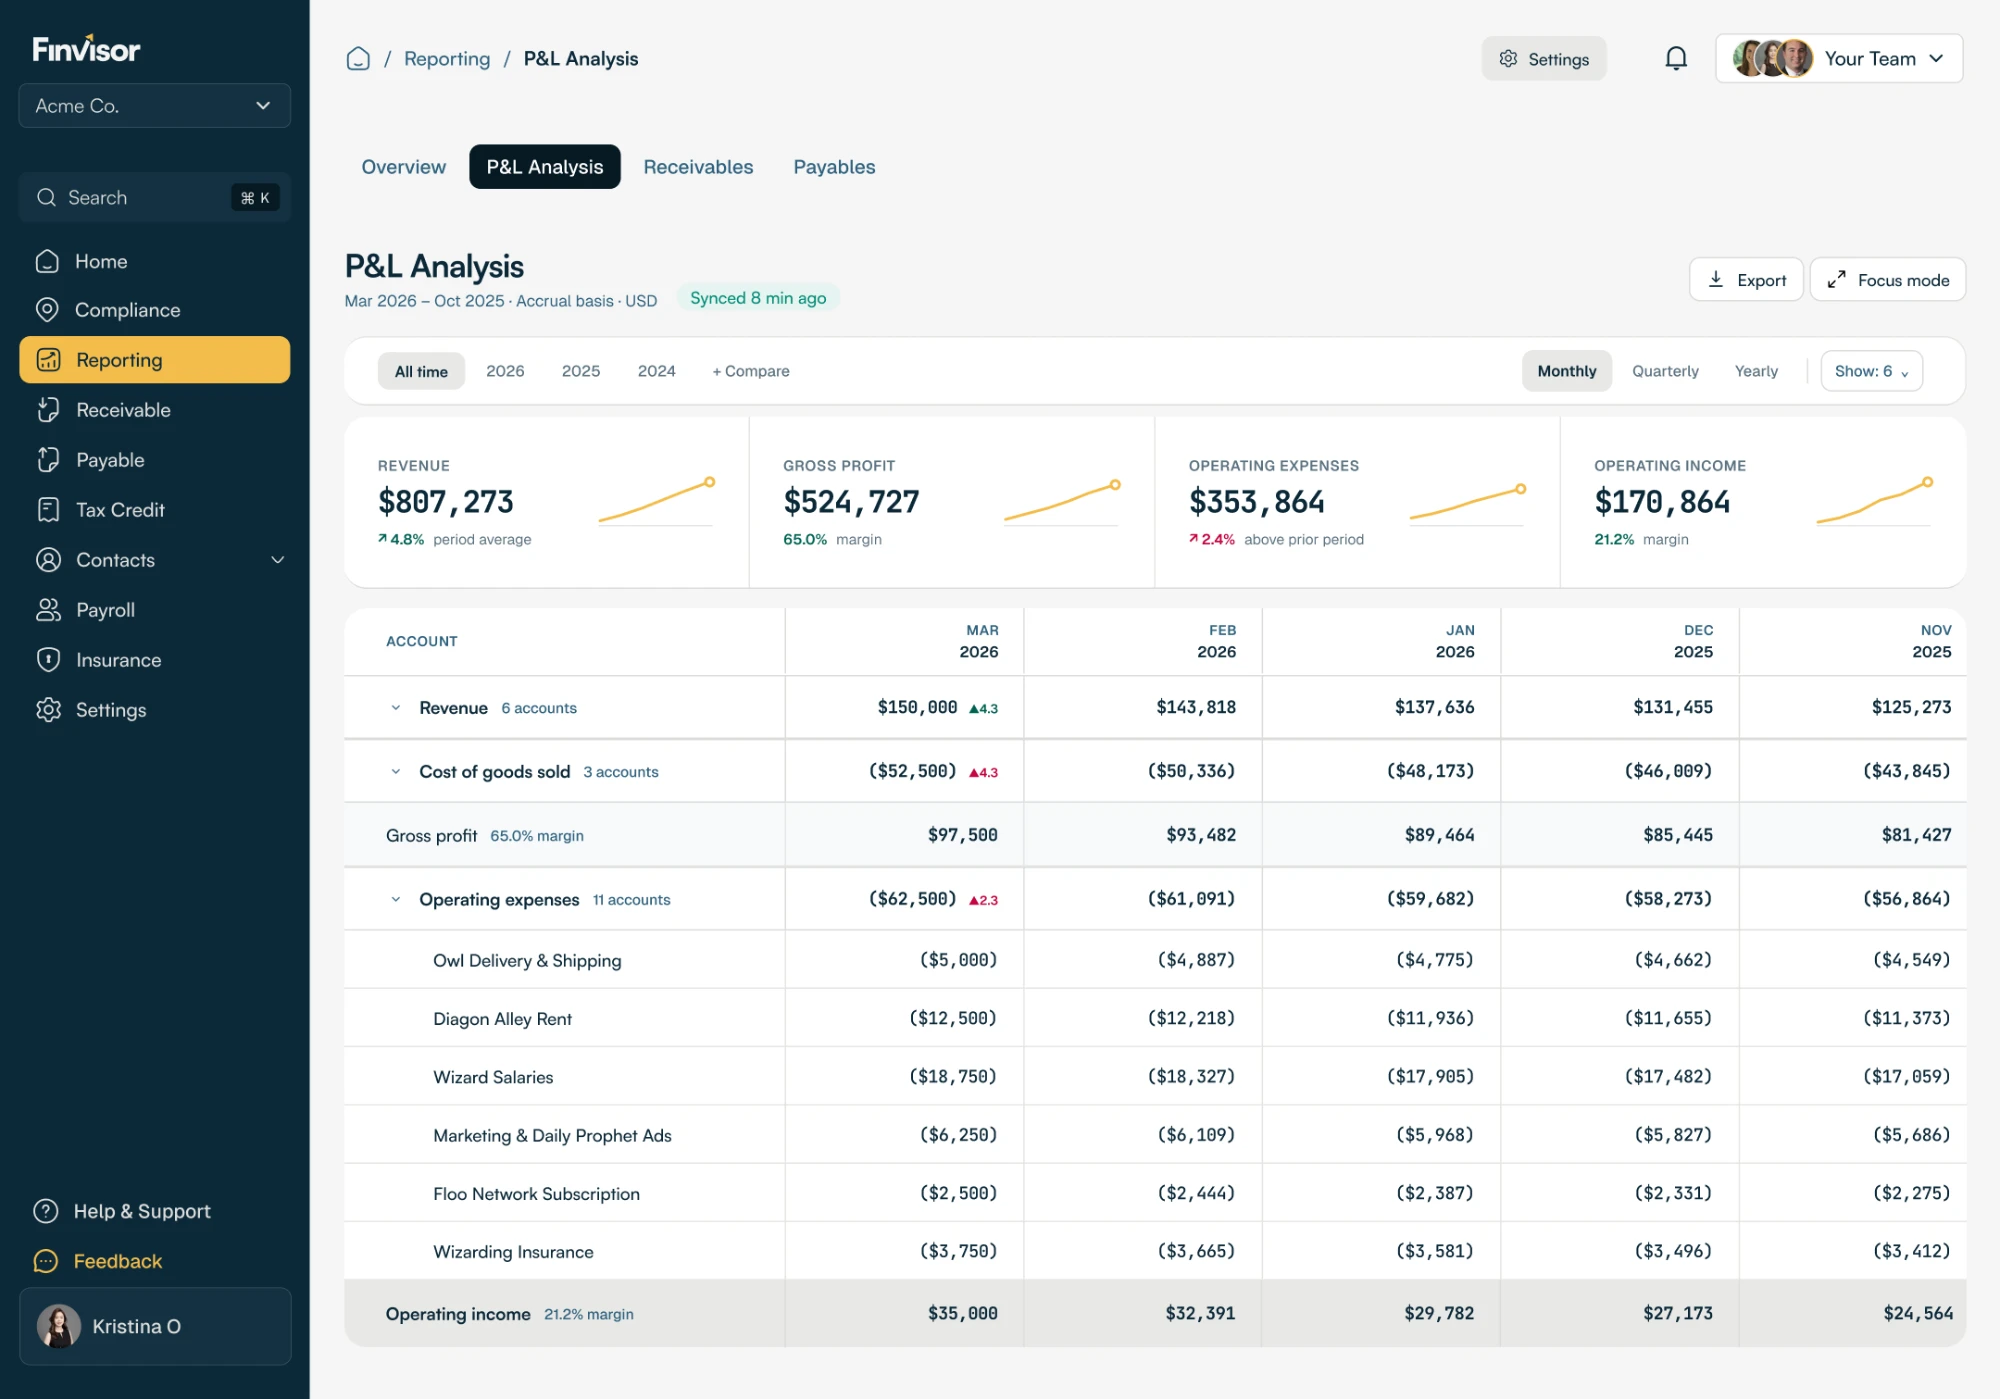Switch to Monthly view

click(1566, 371)
